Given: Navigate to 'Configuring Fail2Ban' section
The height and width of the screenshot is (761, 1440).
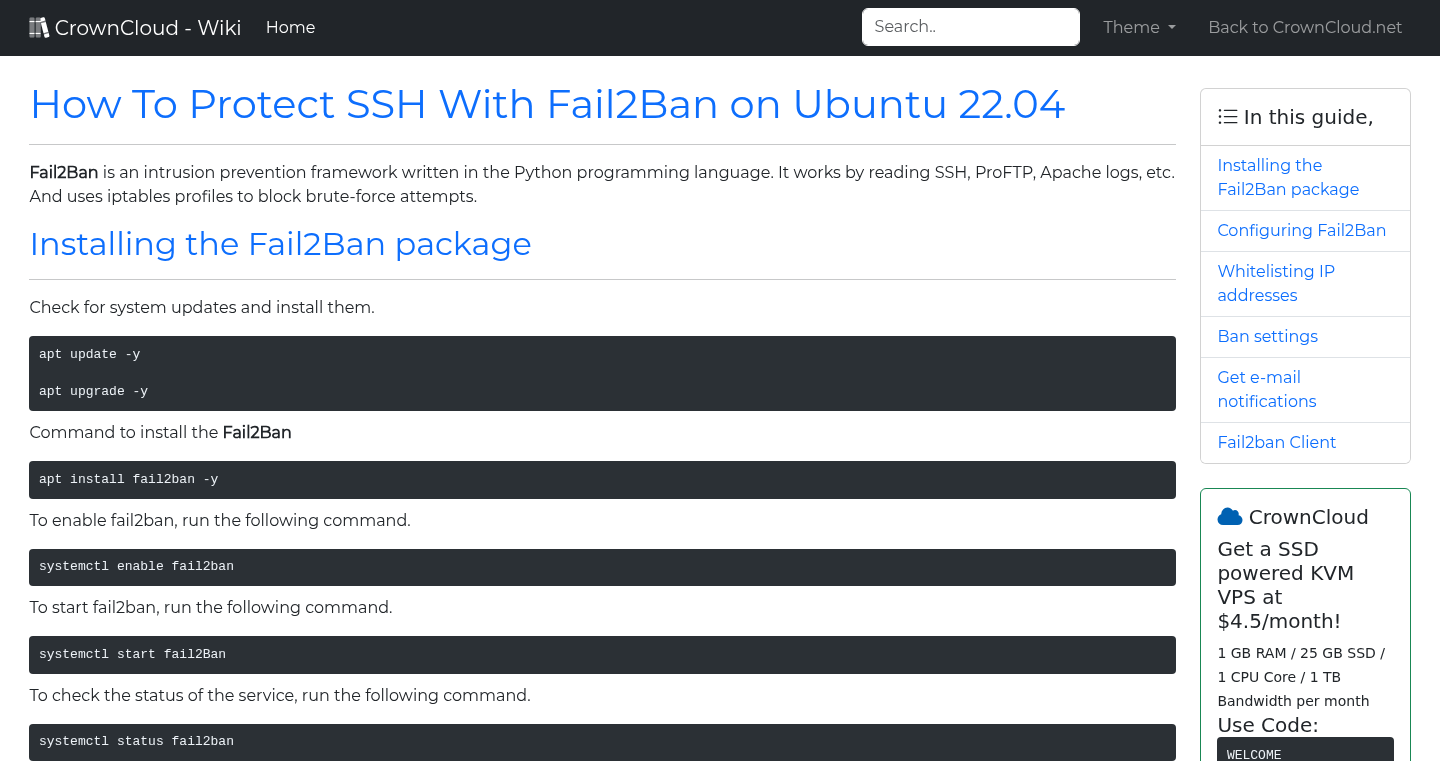Looking at the screenshot, I should [x=1301, y=230].
